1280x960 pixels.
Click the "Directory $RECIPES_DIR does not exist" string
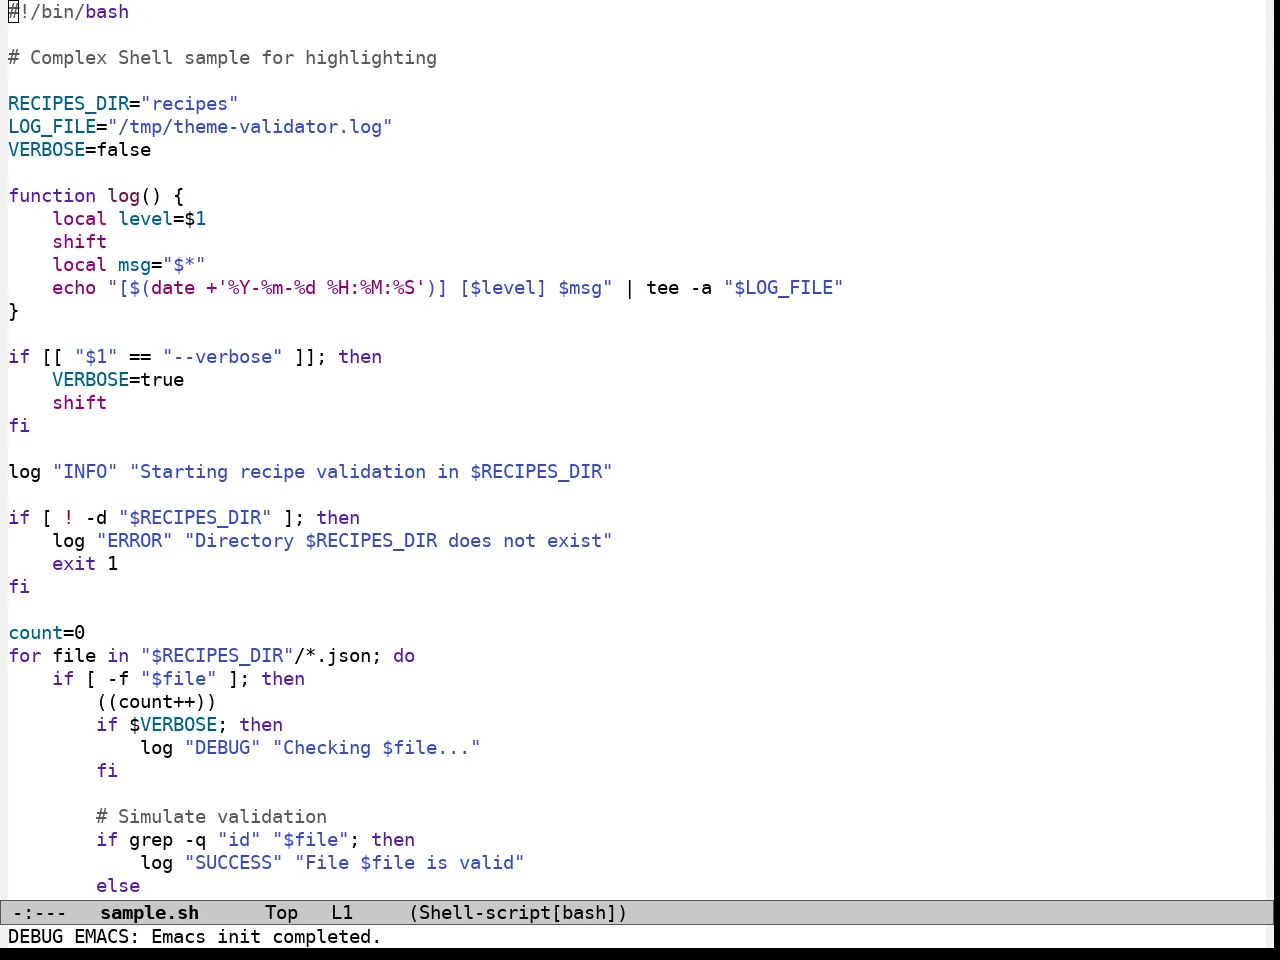(399, 541)
